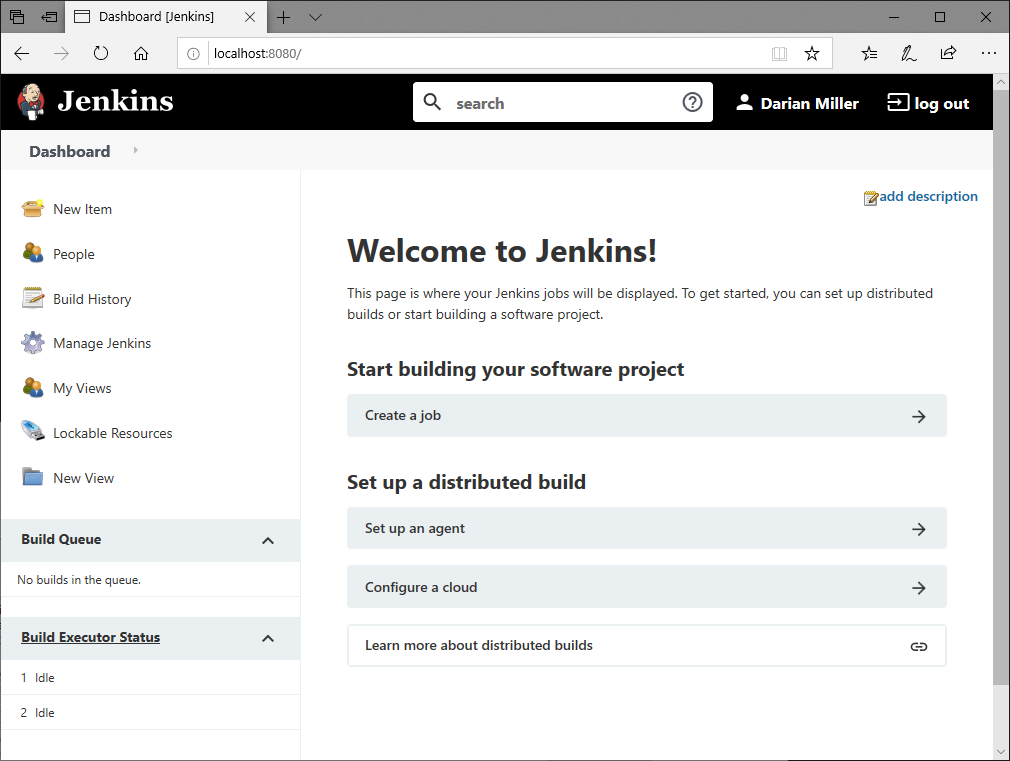Click the Jenkins logo in the header
Image resolution: width=1010 pixels, height=761 pixels.
93,101
